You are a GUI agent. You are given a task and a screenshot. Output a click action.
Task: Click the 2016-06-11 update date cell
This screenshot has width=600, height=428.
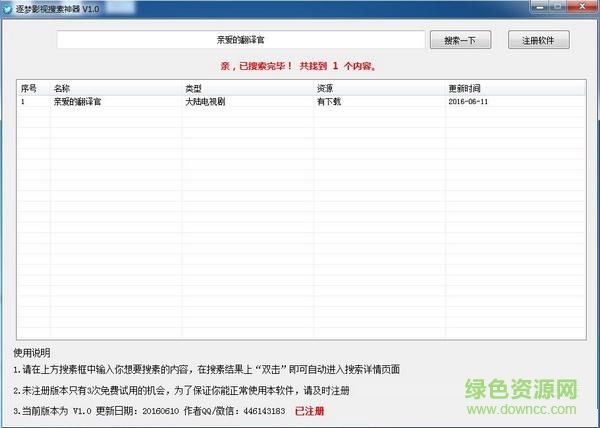tap(468, 102)
